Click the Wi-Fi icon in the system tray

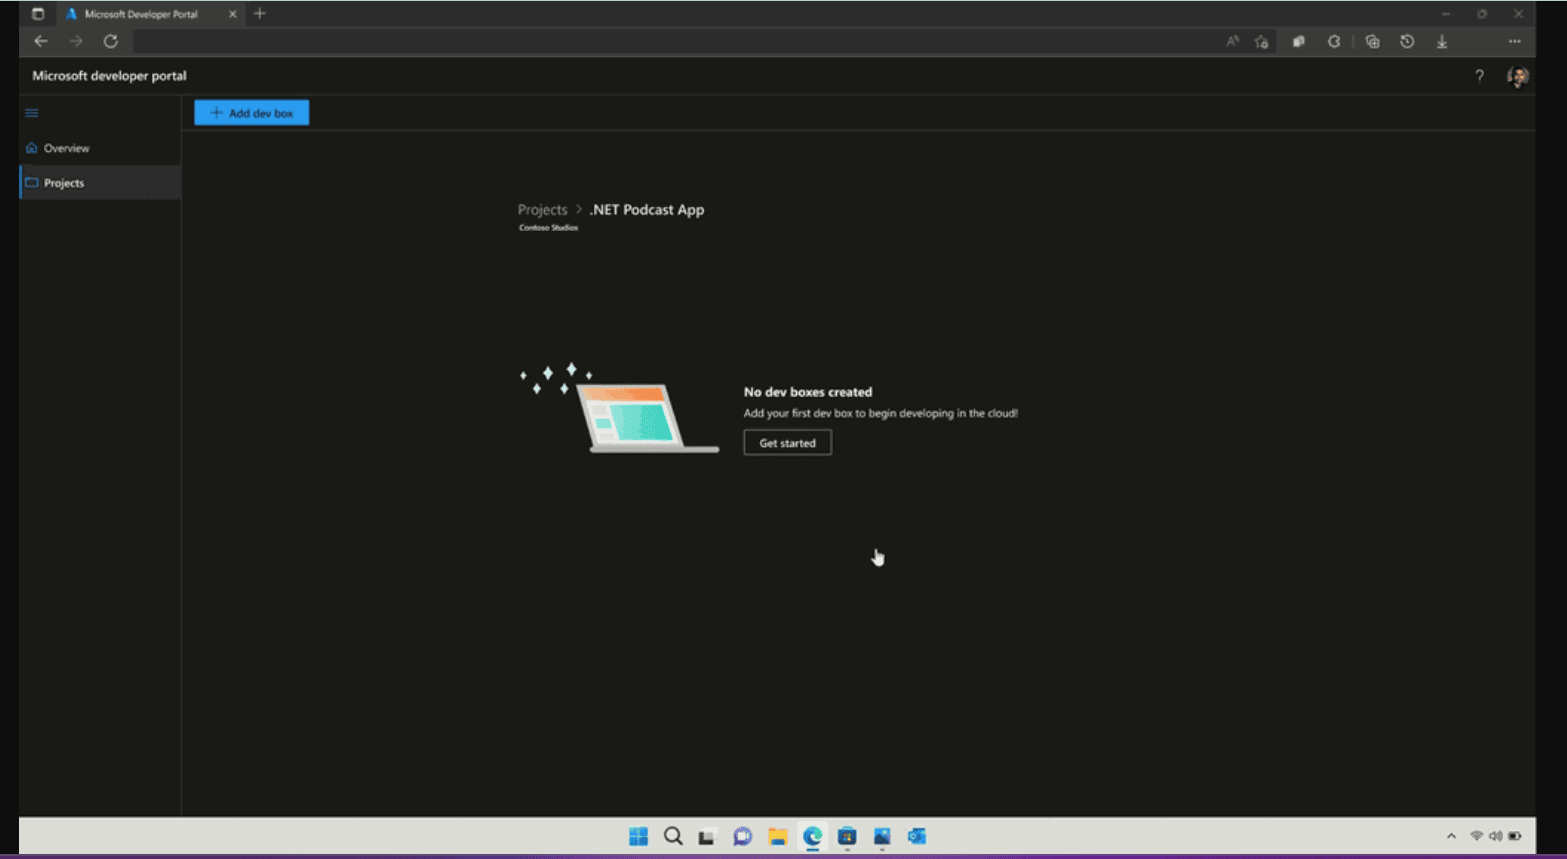tap(1476, 836)
